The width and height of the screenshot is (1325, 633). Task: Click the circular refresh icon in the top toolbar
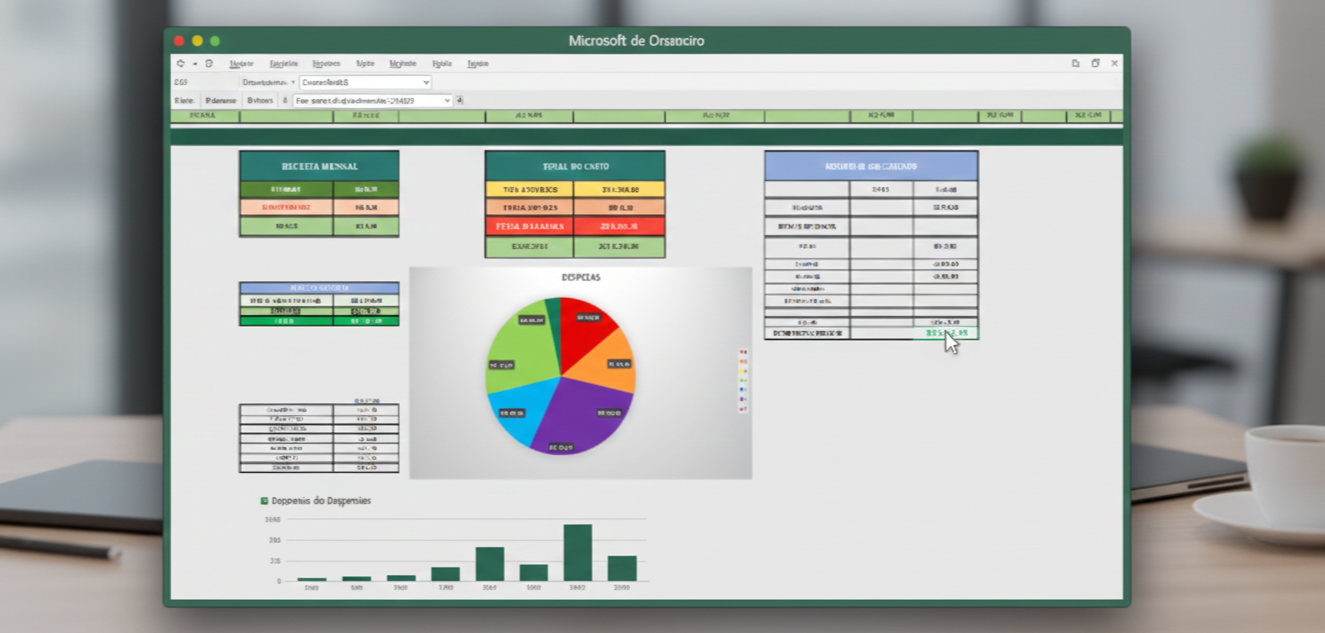tap(181, 63)
